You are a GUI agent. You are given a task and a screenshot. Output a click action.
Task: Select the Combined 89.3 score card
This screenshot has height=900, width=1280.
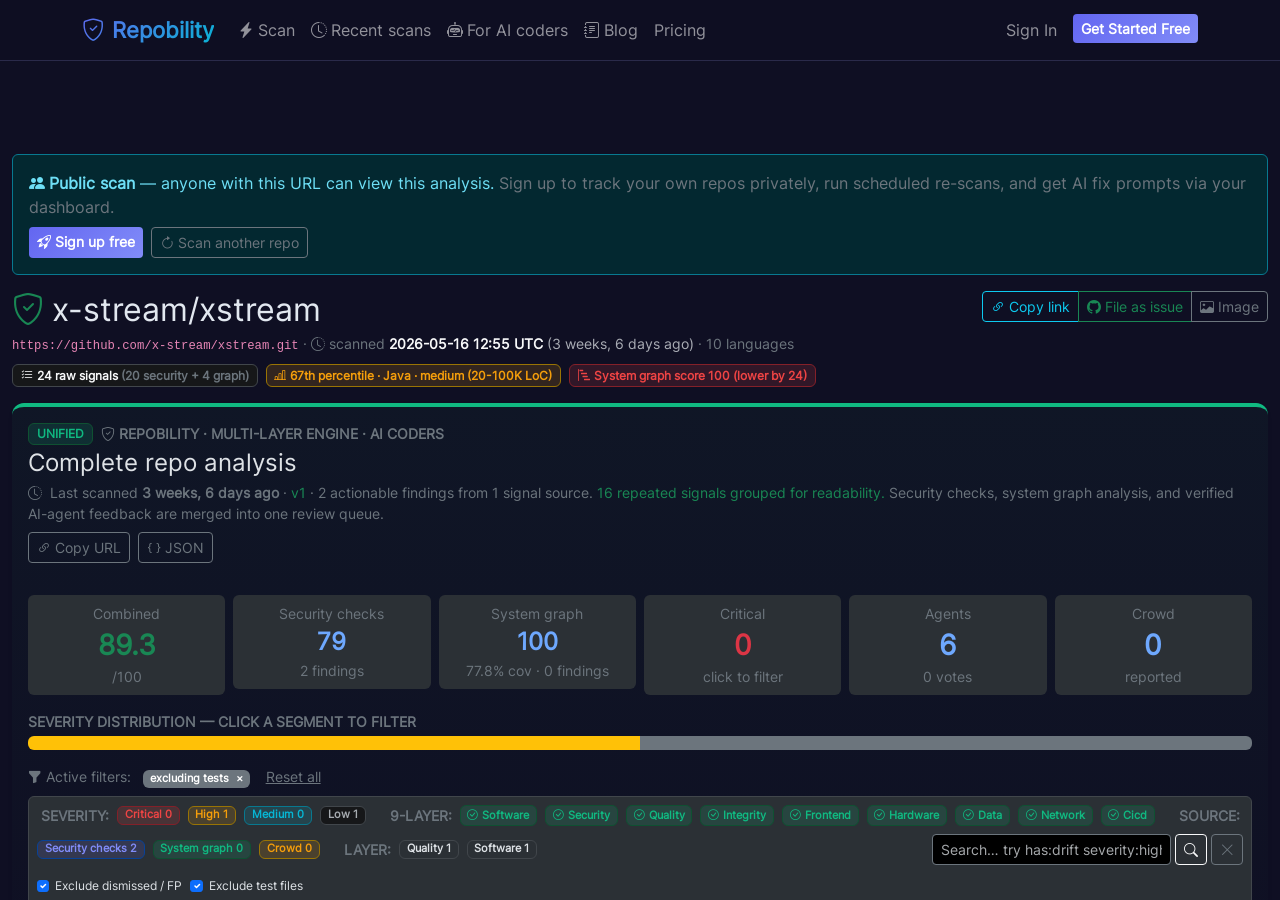click(126, 645)
